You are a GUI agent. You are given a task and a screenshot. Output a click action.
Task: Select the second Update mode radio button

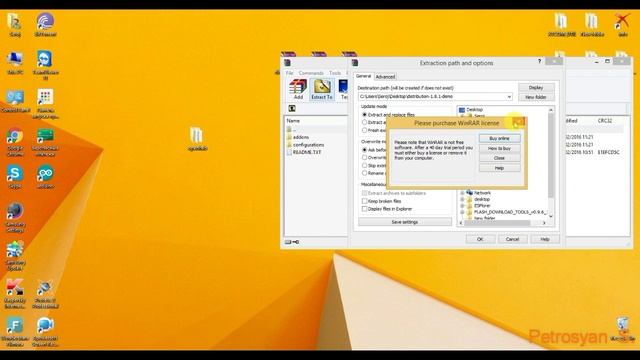[364, 122]
